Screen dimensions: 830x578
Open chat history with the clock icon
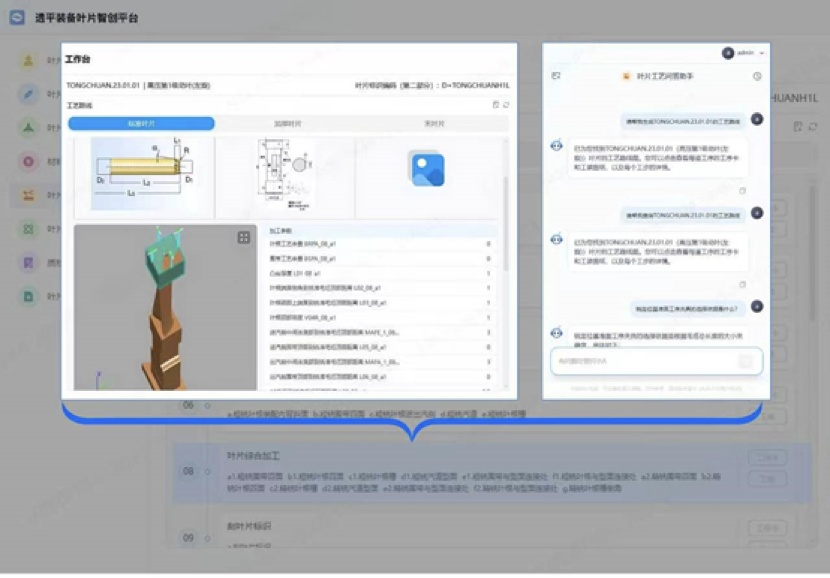point(757,76)
